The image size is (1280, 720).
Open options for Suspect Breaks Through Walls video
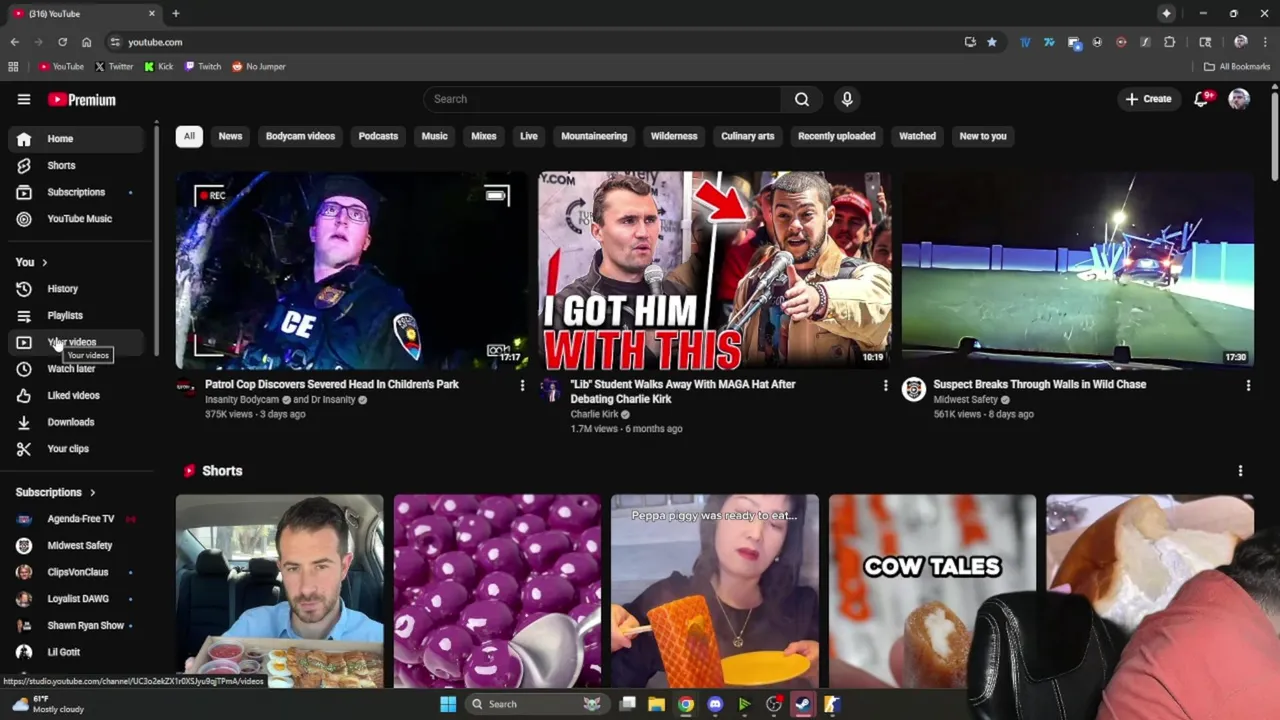(x=1248, y=385)
